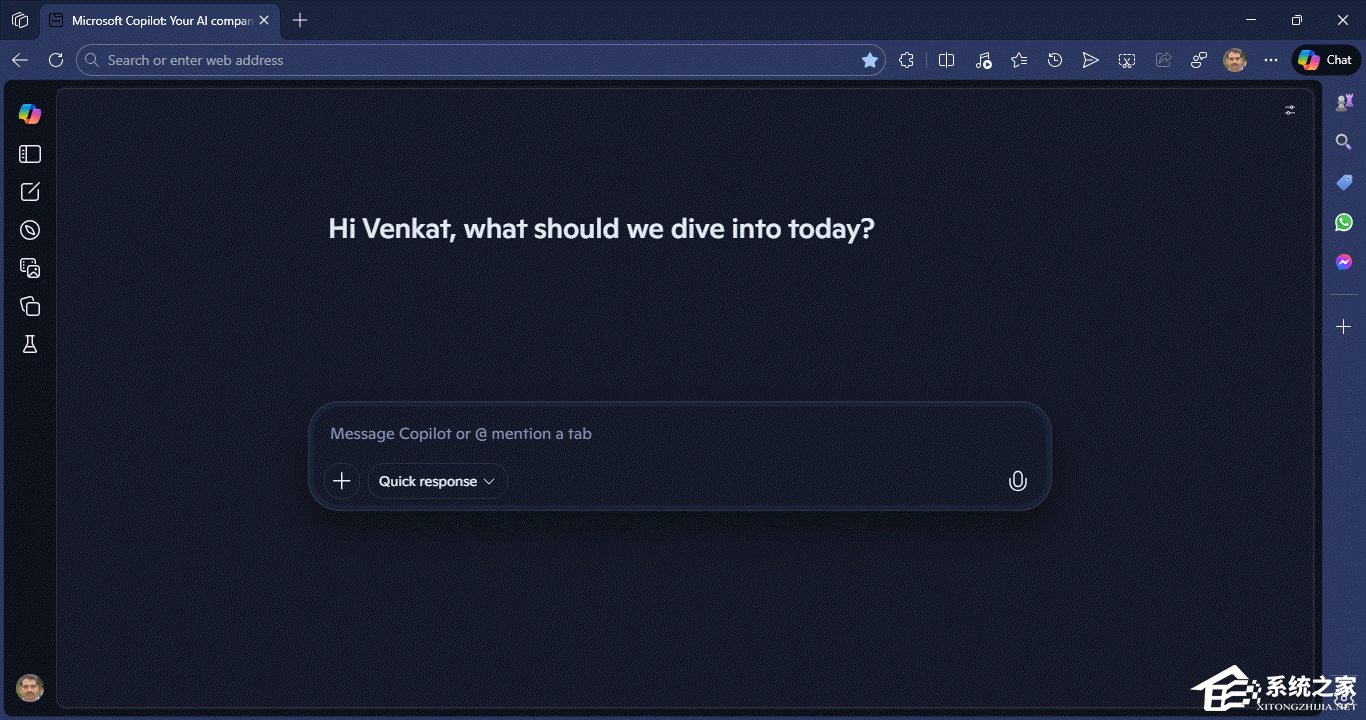Open WhatsApp in the Edge sidebar
Screen dimensions: 1366x720
1344,222
